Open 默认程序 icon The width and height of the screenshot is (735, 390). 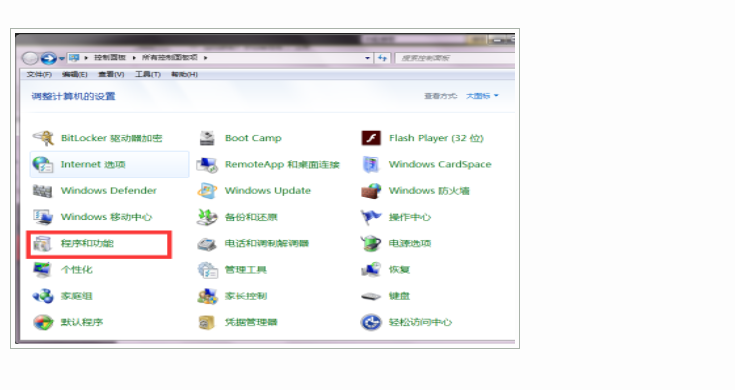43,322
